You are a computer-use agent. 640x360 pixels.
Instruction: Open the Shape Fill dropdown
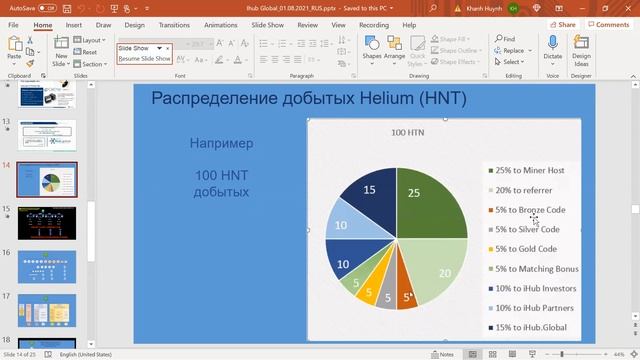[x=451, y=39]
